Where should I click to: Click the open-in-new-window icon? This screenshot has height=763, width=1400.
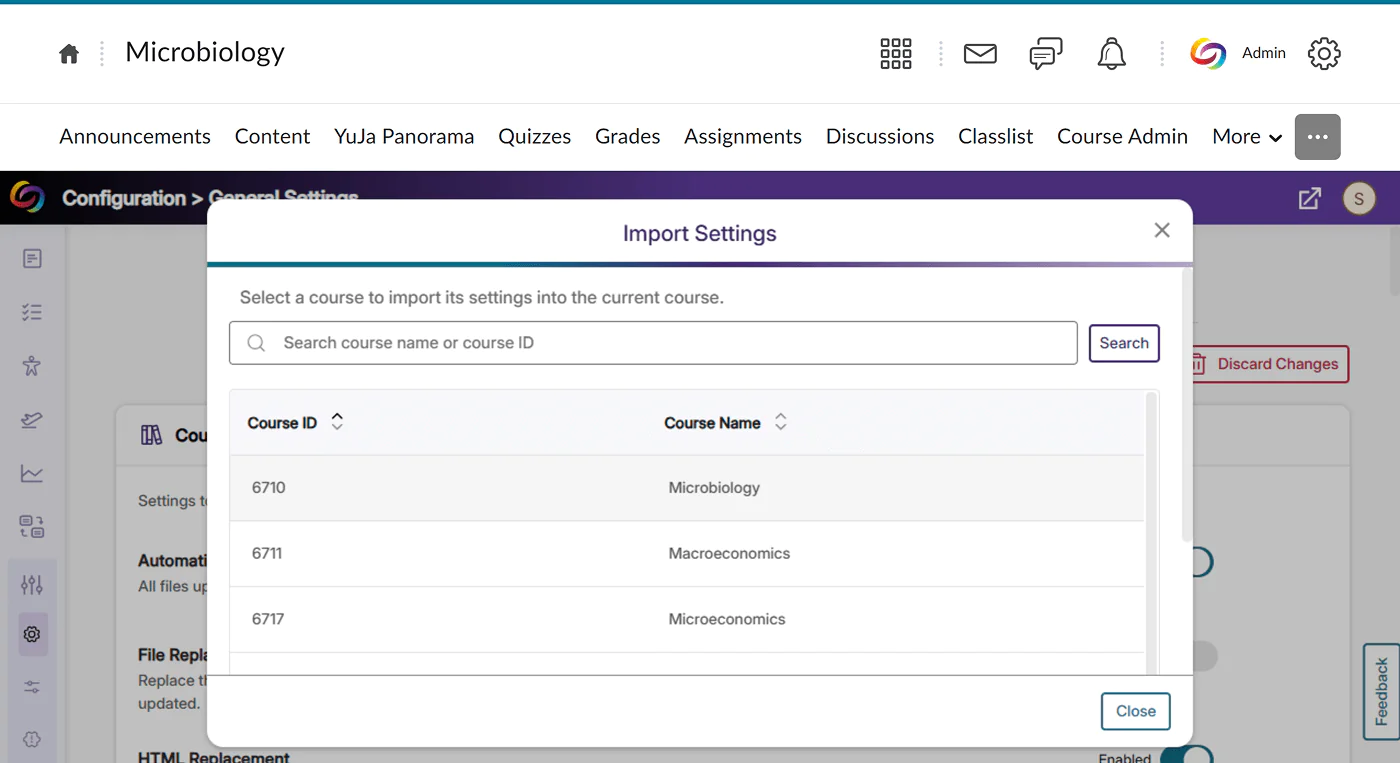click(x=1309, y=198)
